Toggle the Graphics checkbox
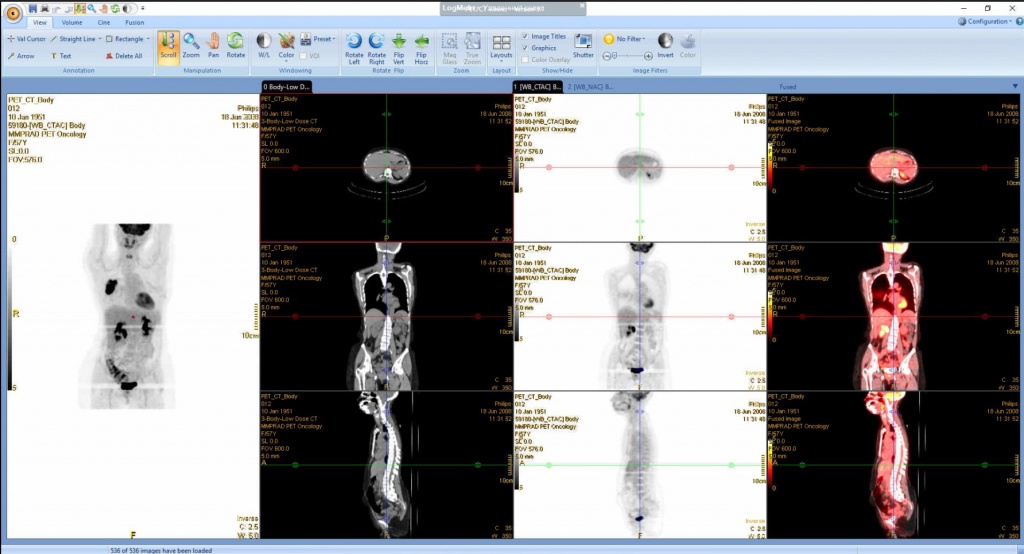This screenshot has width=1024, height=554. (x=525, y=48)
